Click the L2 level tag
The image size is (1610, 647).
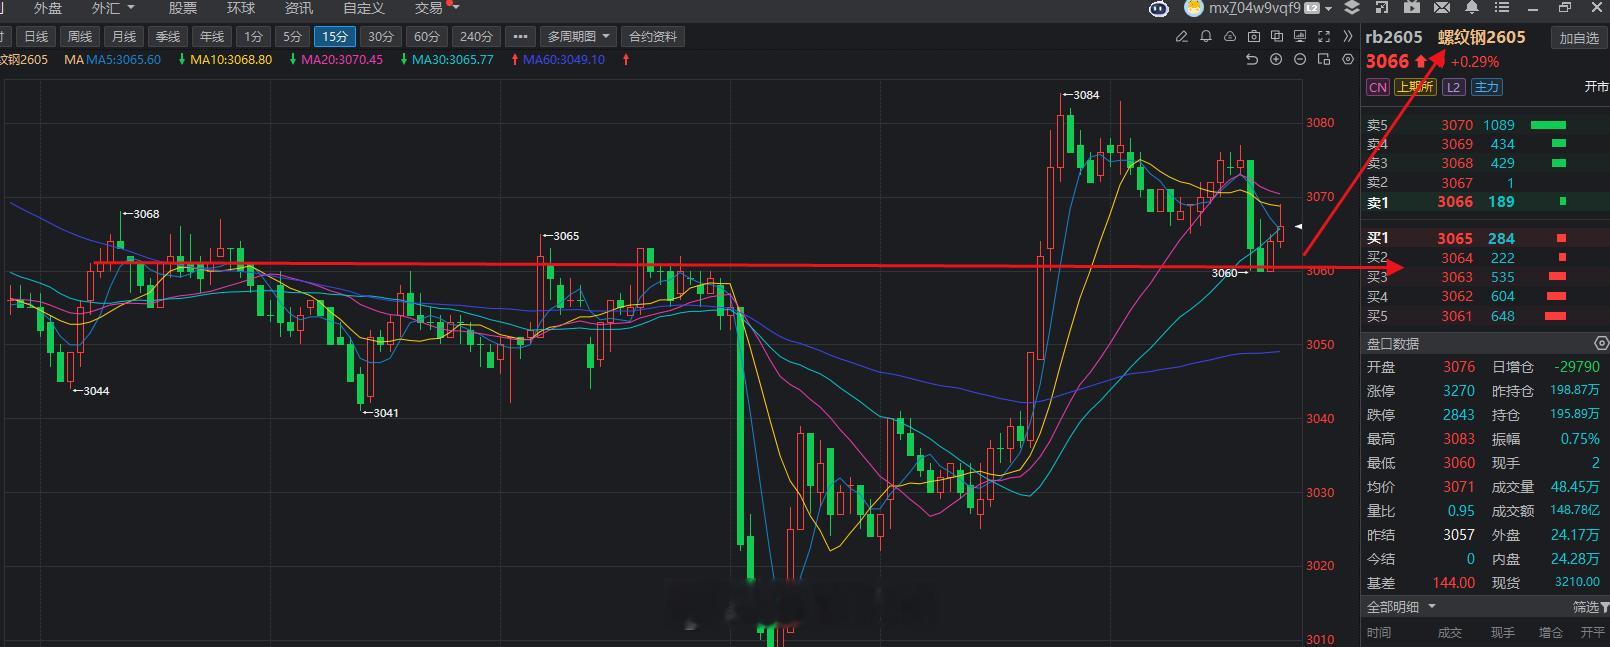coord(1454,87)
